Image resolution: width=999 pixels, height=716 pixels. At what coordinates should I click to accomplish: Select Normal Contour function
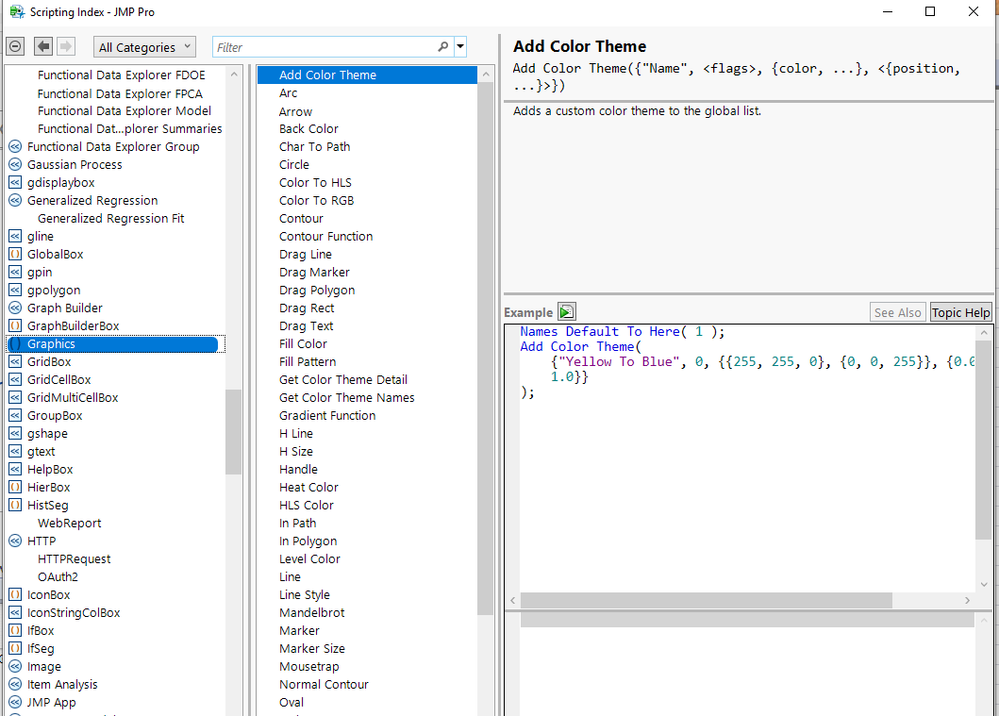coord(324,684)
